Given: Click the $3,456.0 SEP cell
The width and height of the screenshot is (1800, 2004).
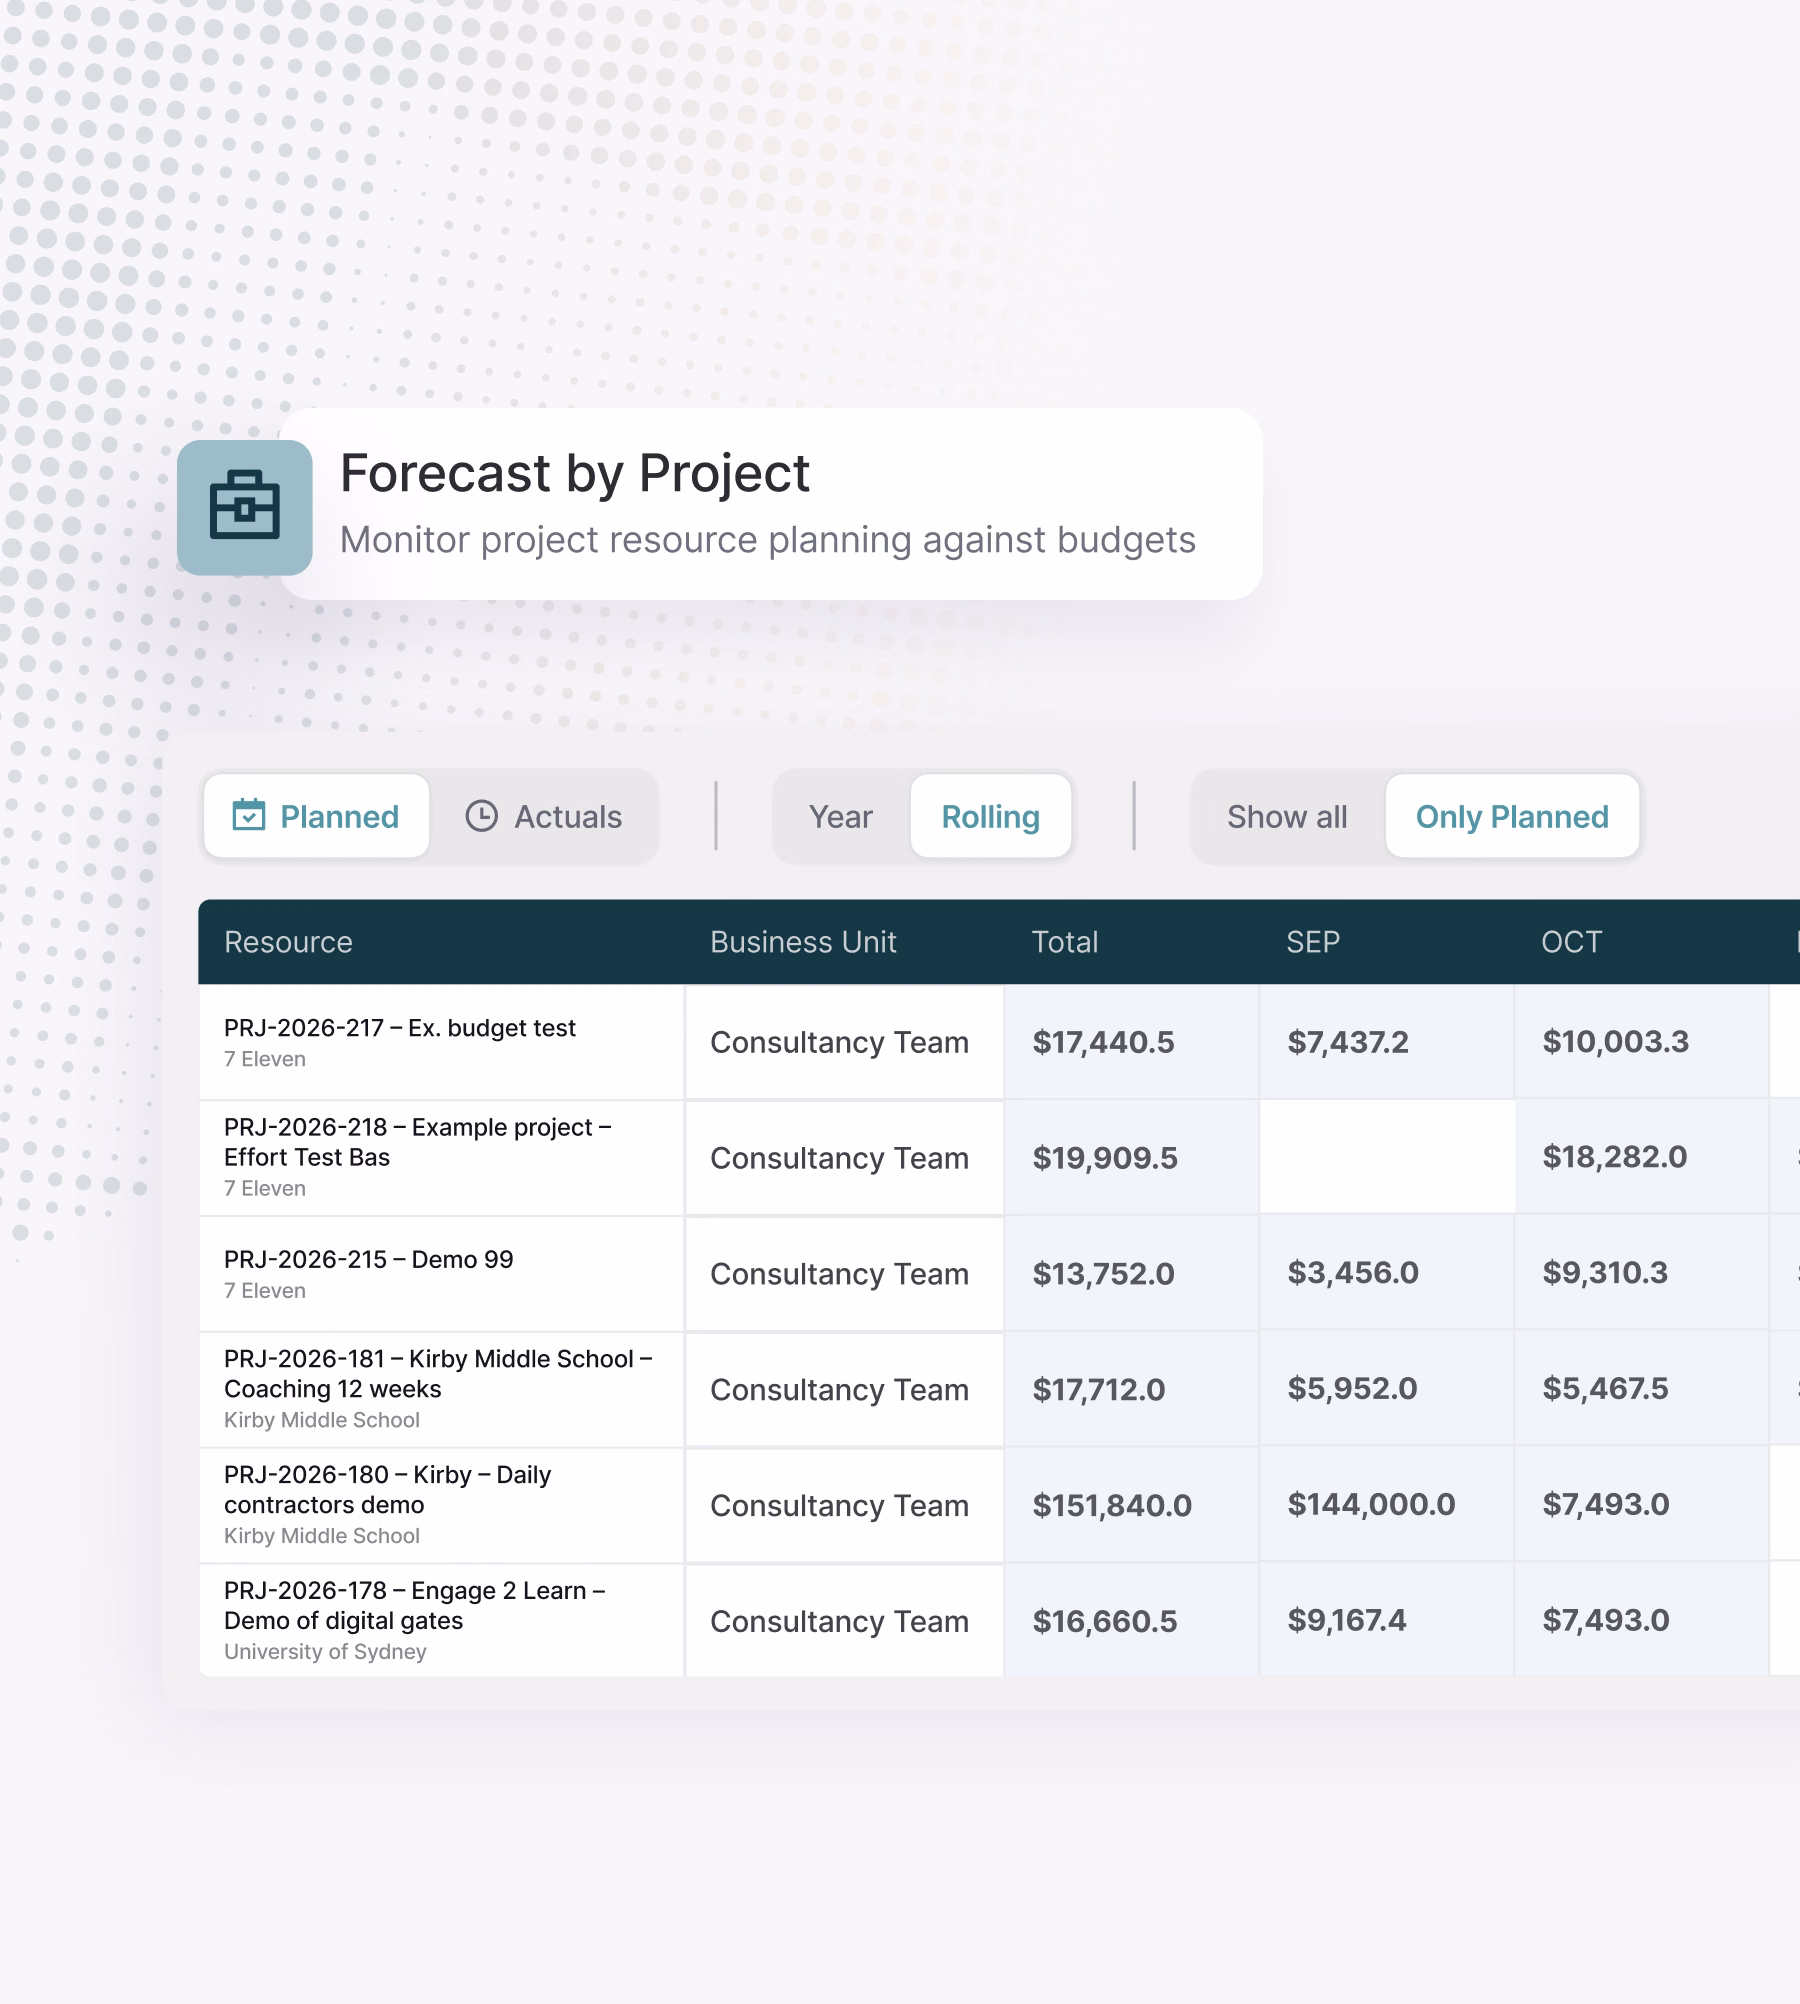Looking at the screenshot, I should pos(1386,1273).
